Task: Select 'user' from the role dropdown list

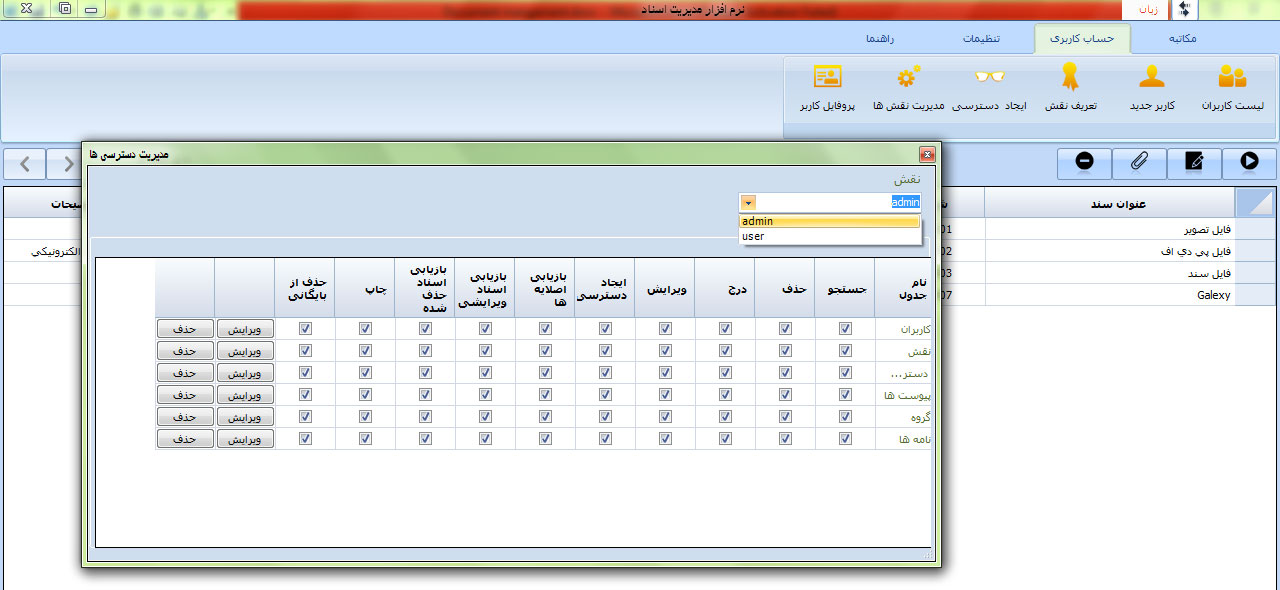Action: pyautogui.click(x=828, y=236)
